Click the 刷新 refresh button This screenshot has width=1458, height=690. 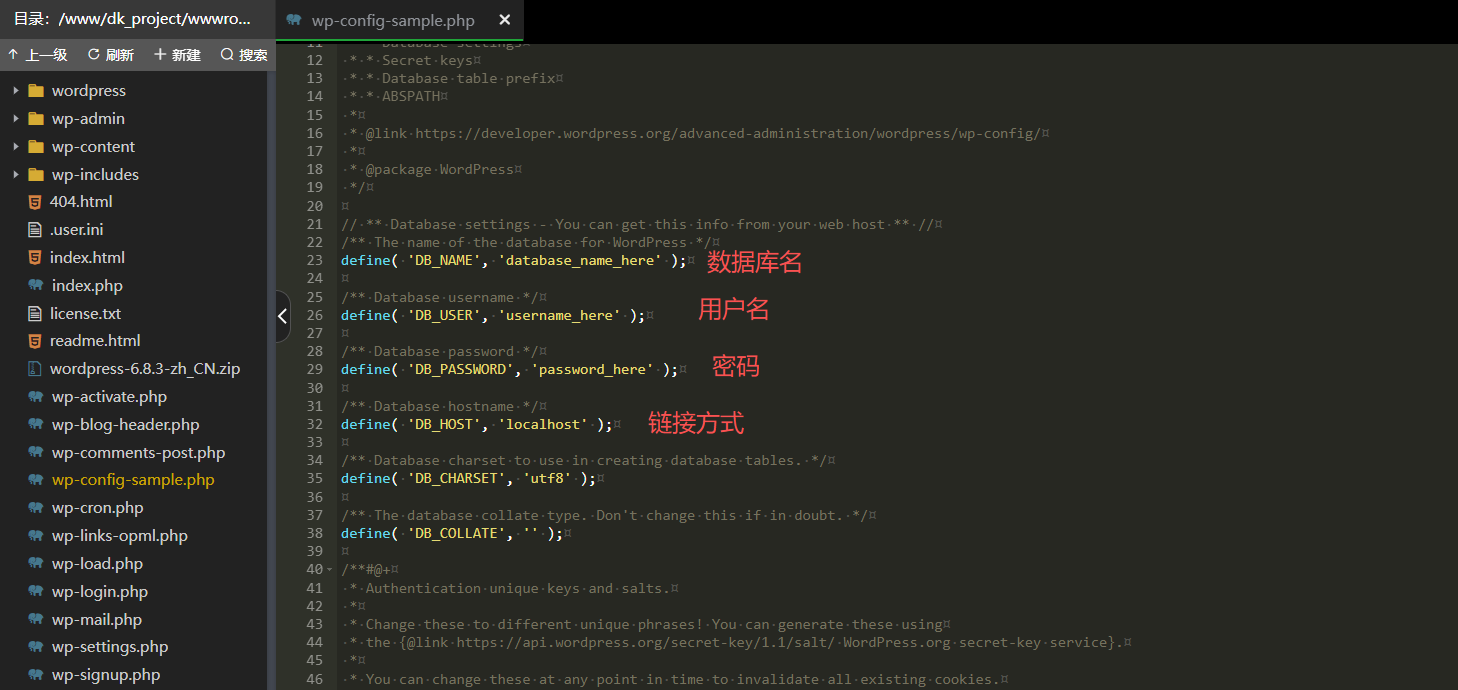click(110, 55)
